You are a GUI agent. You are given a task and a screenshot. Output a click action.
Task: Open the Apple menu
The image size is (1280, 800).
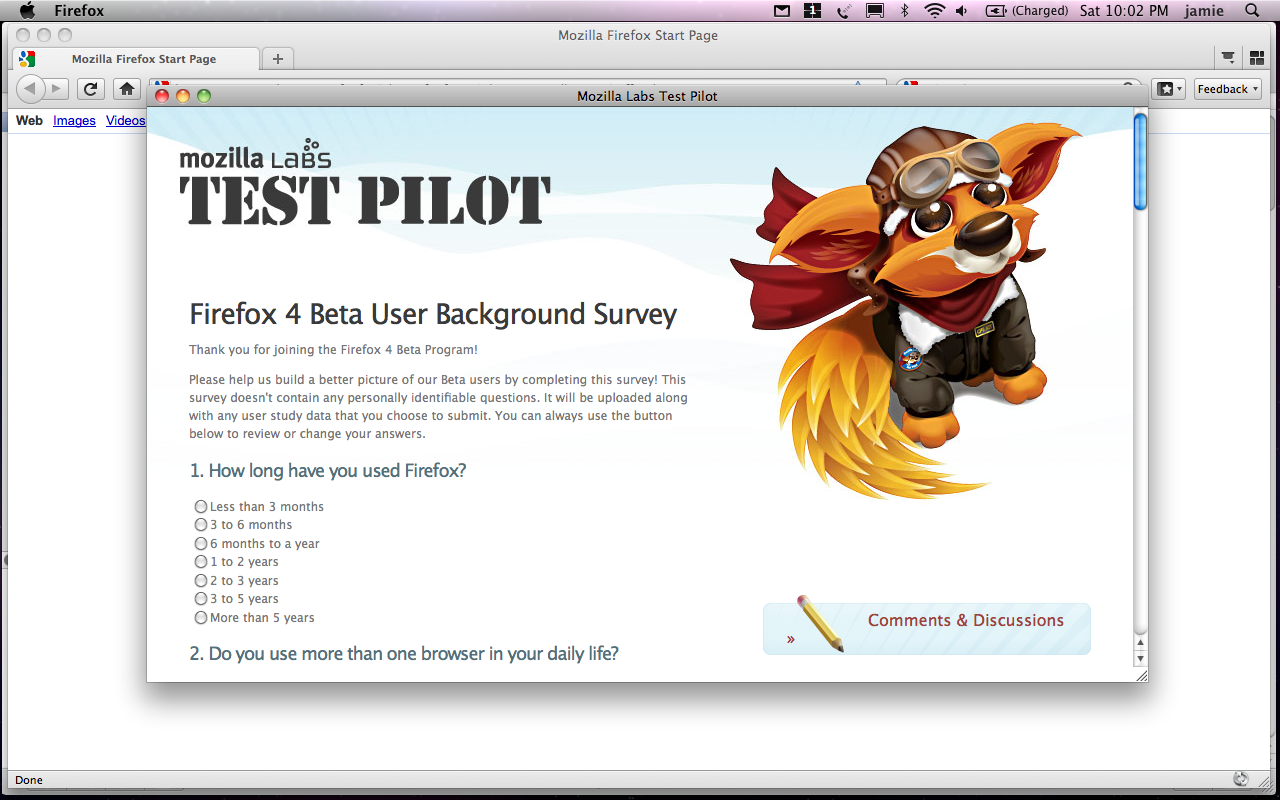point(27,11)
